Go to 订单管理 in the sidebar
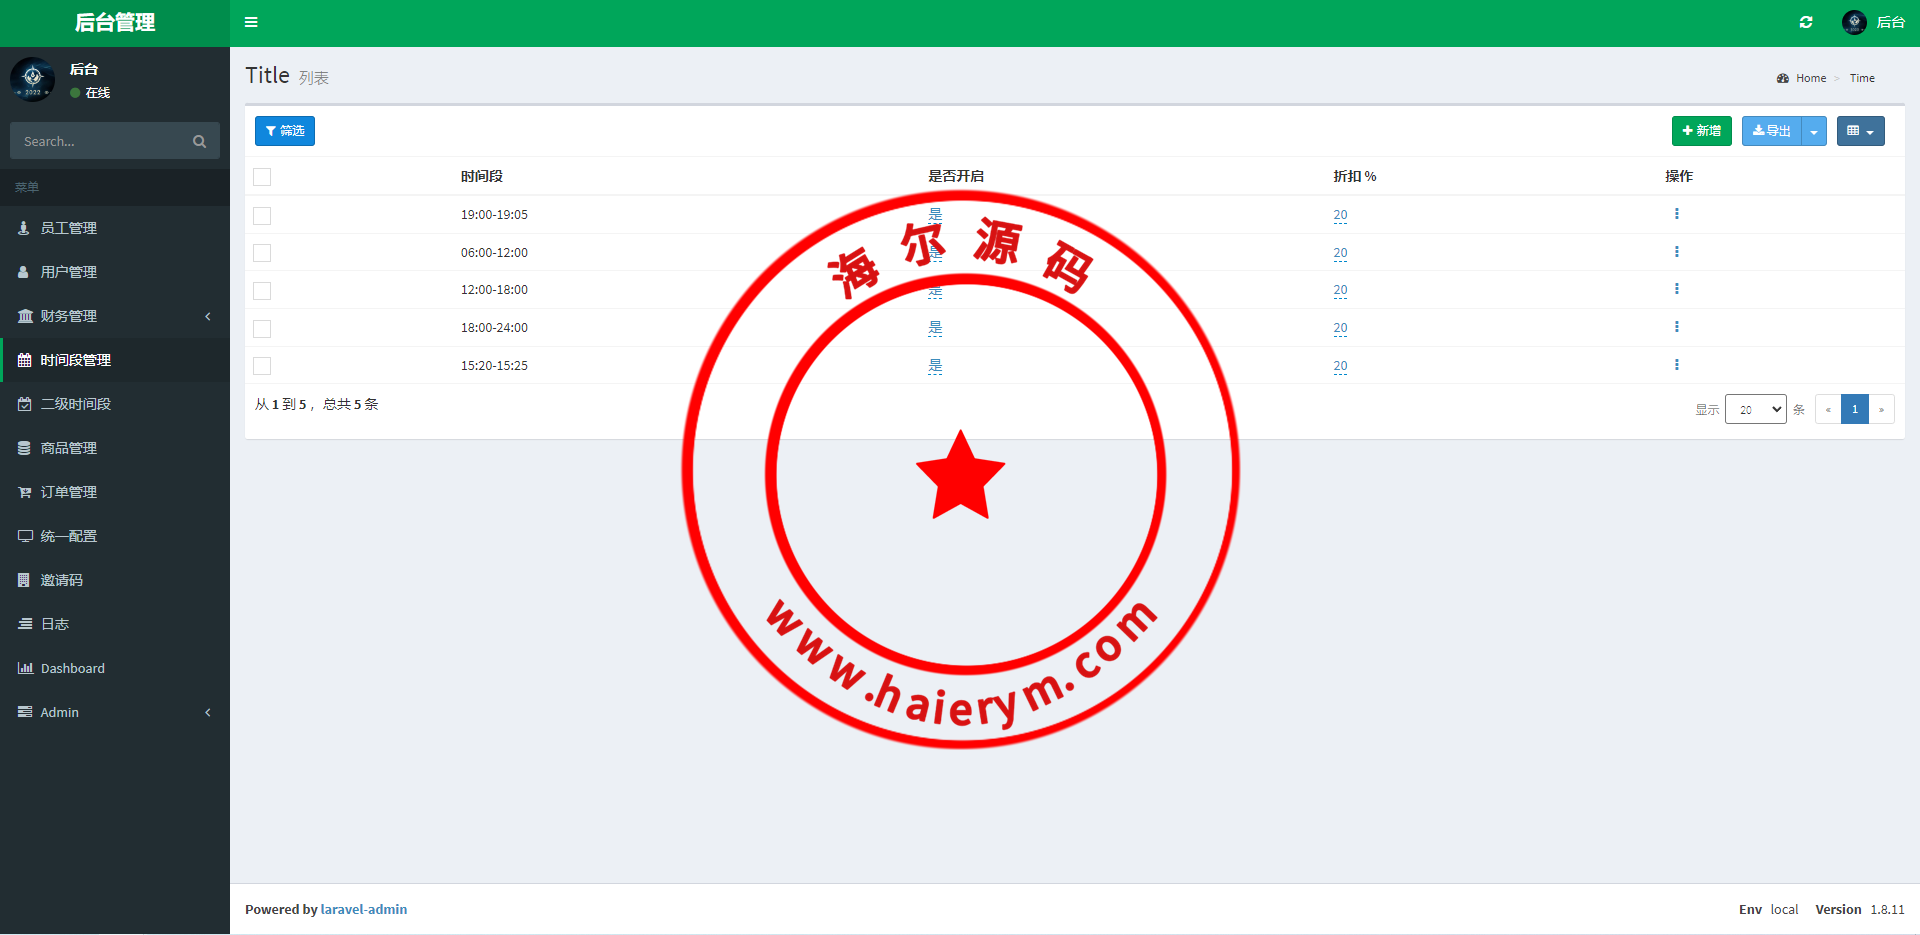The height and width of the screenshot is (935, 1920). click(x=69, y=492)
